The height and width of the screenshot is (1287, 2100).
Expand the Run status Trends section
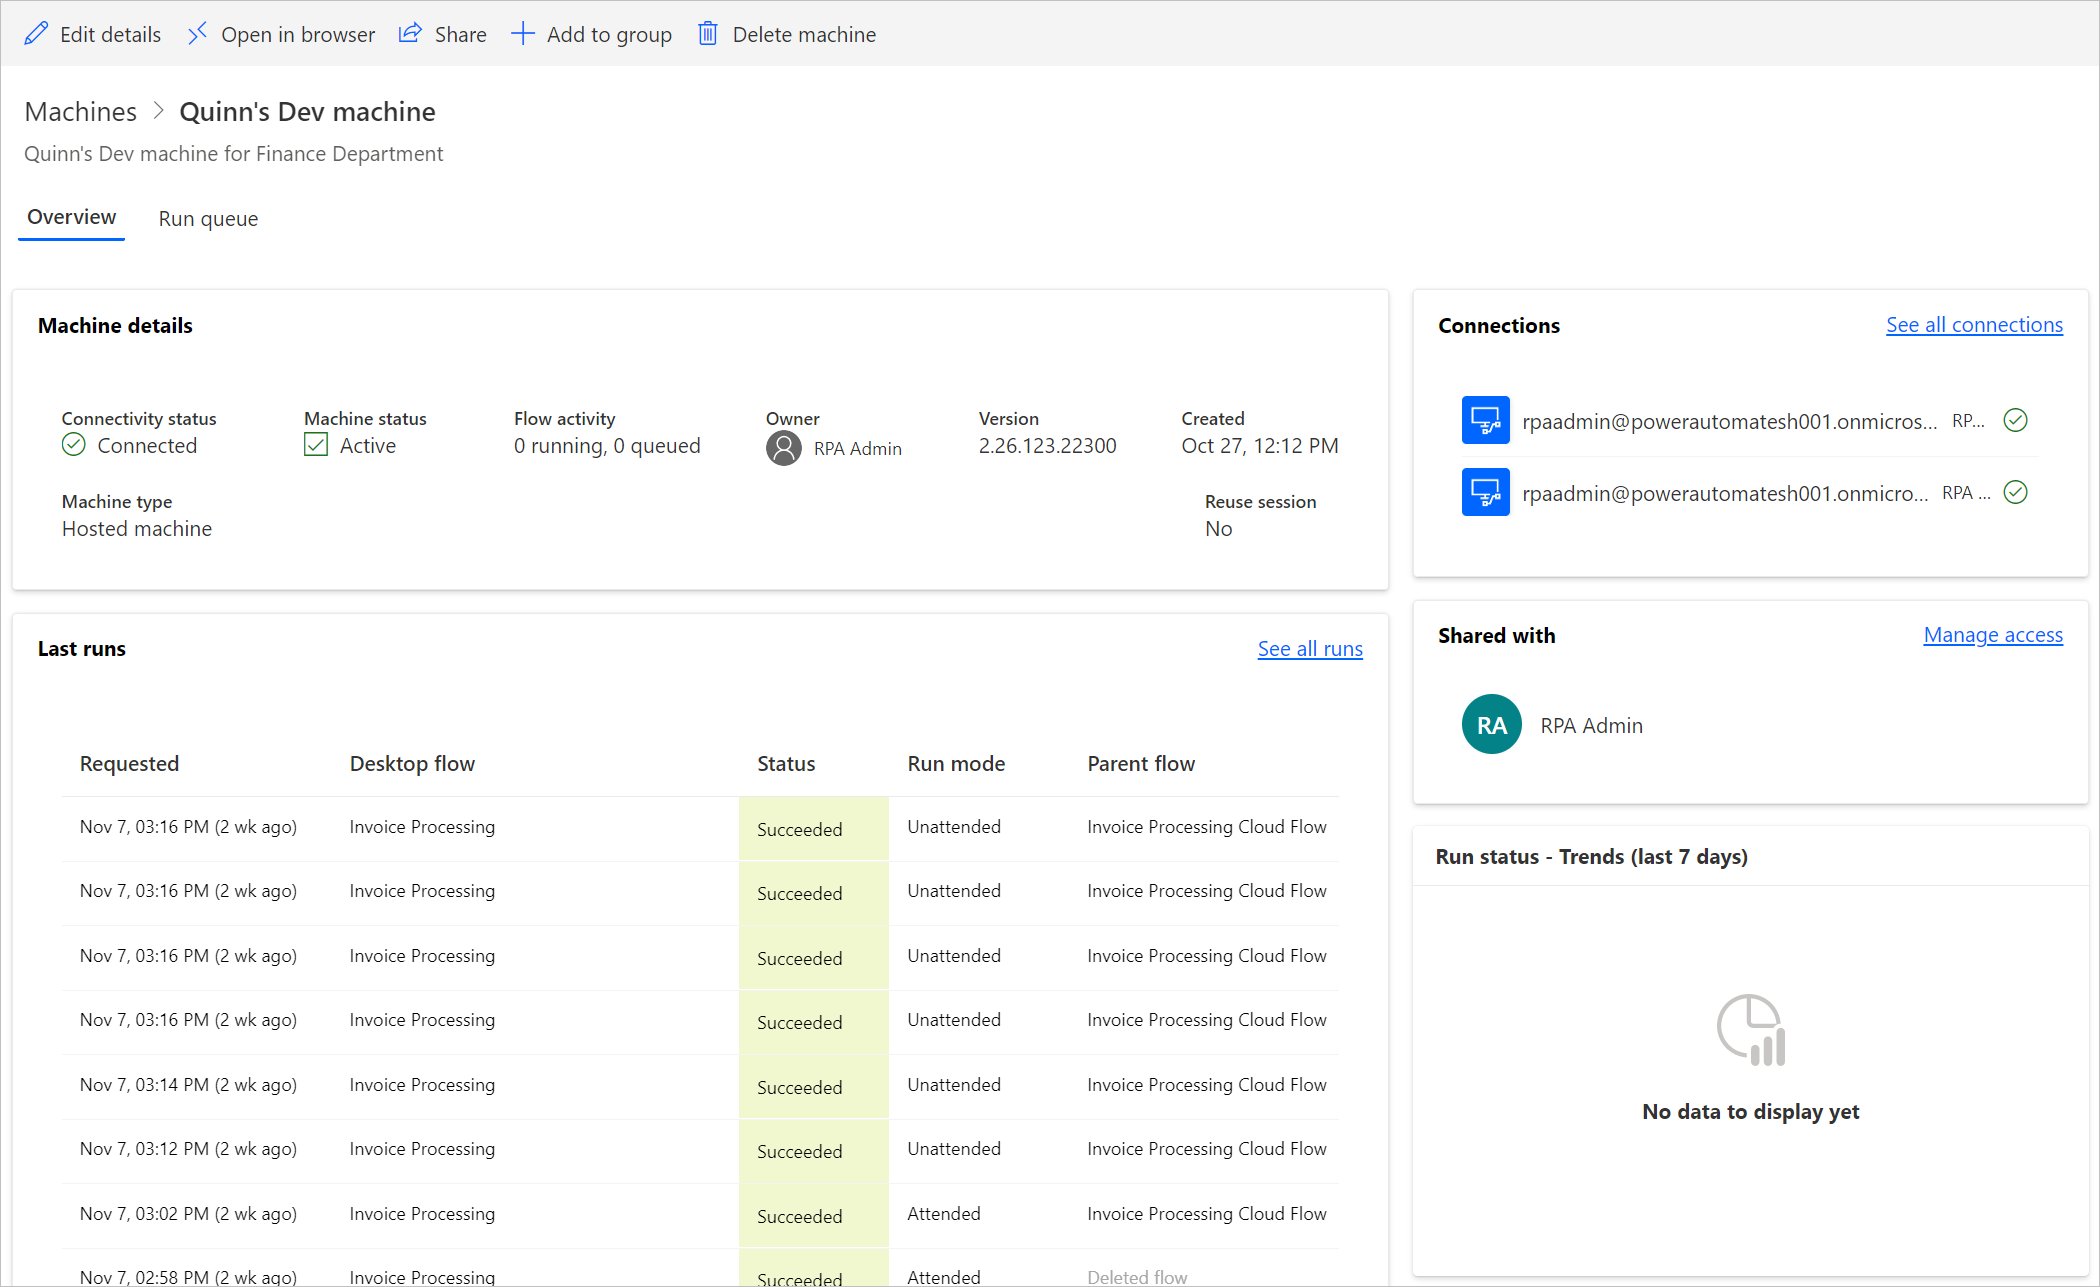click(x=1592, y=856)
